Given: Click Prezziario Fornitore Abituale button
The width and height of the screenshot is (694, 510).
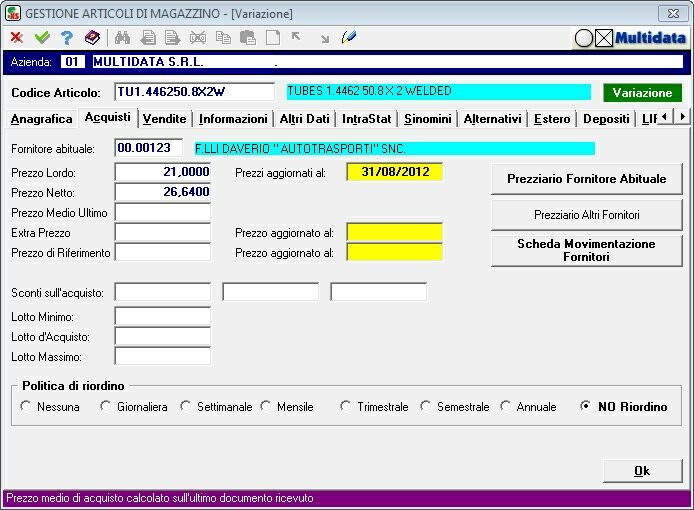Looking at the screenshot, I should [586, 179].
